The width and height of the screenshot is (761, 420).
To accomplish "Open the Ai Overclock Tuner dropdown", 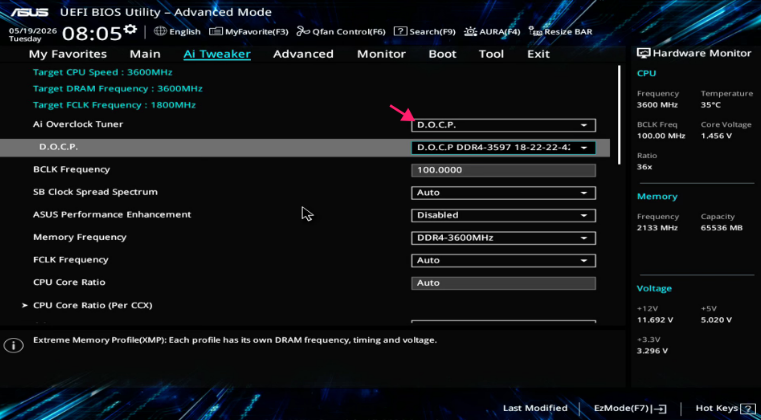I will (503, 125).
